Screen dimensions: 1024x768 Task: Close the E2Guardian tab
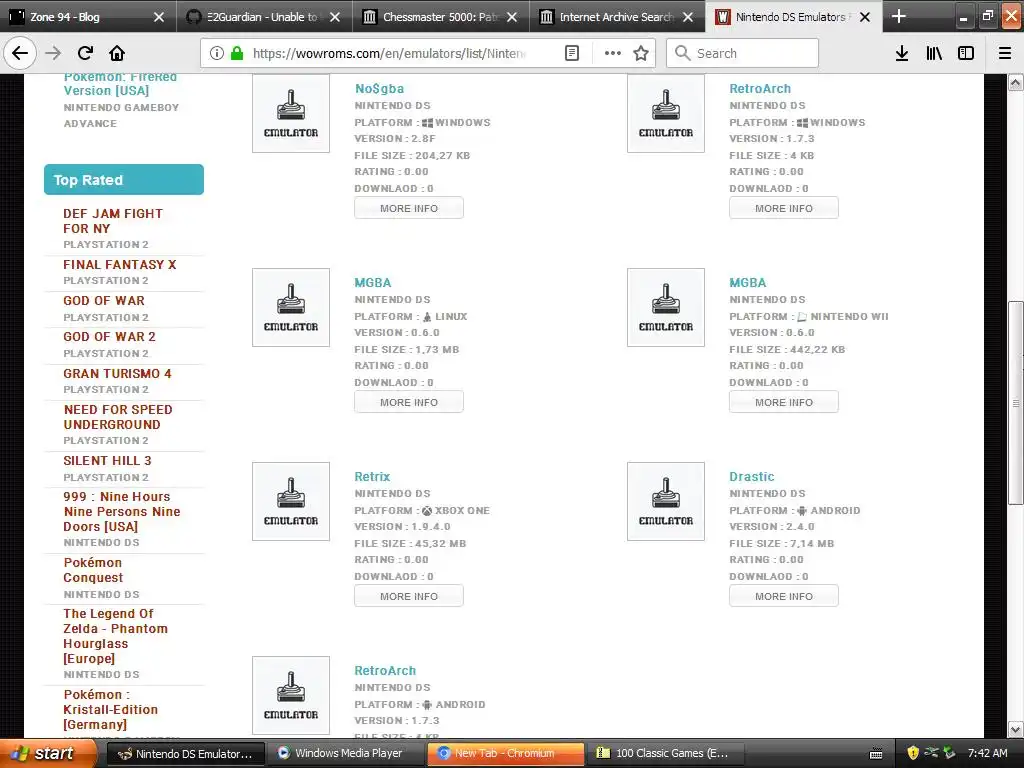pos(335,17)
